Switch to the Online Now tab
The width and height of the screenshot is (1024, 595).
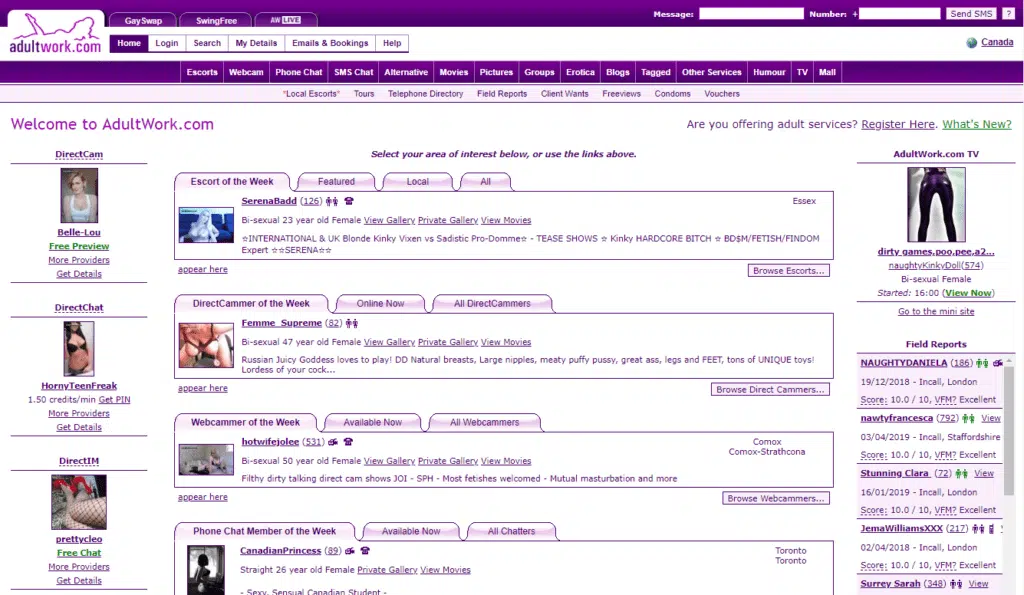tap(380, 304)
